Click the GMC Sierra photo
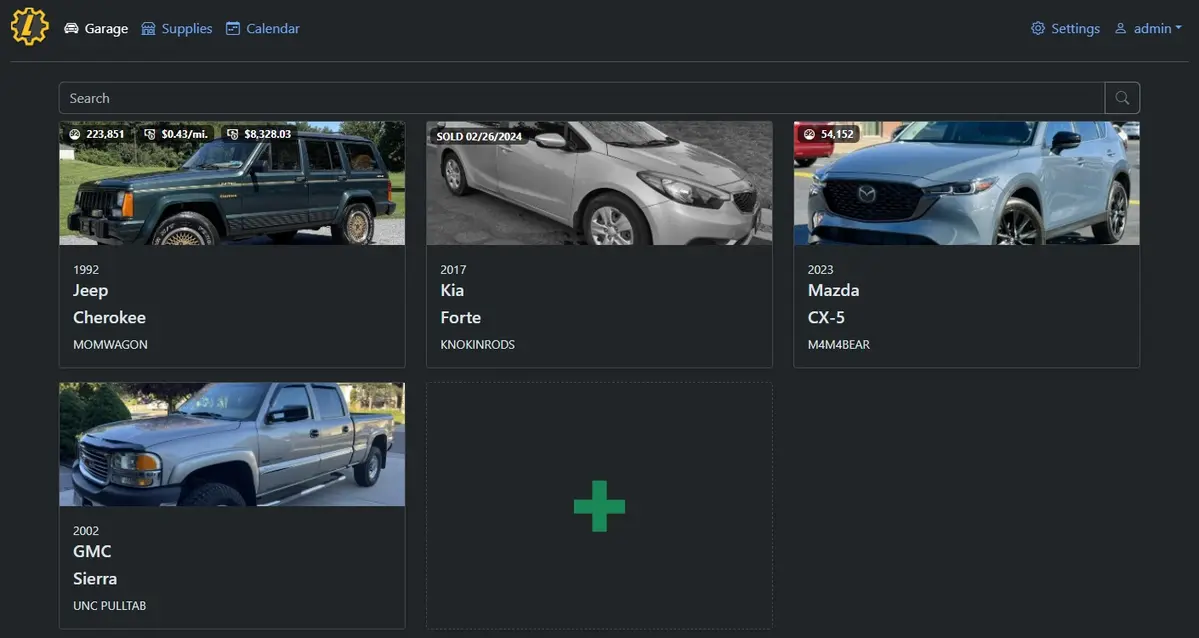This screenshot has height=638, width=1199. tap(232, 444)
